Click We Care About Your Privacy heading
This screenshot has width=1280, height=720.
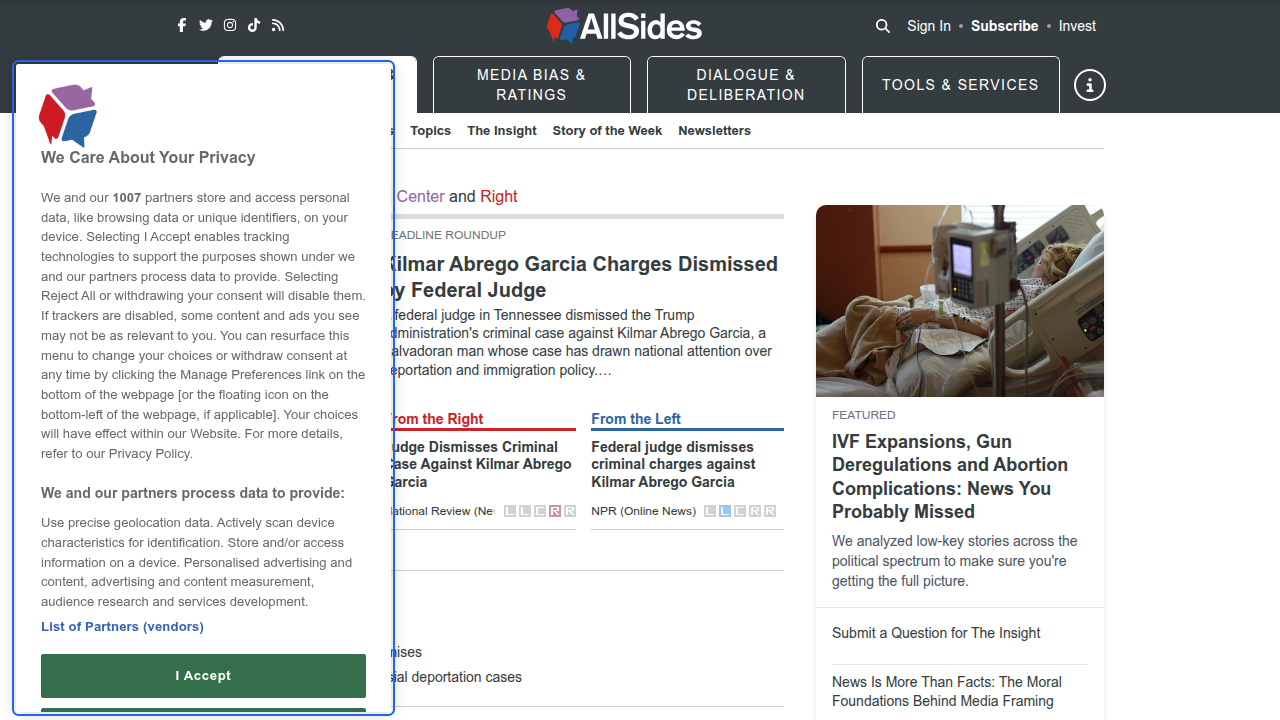tap(148, 157)
